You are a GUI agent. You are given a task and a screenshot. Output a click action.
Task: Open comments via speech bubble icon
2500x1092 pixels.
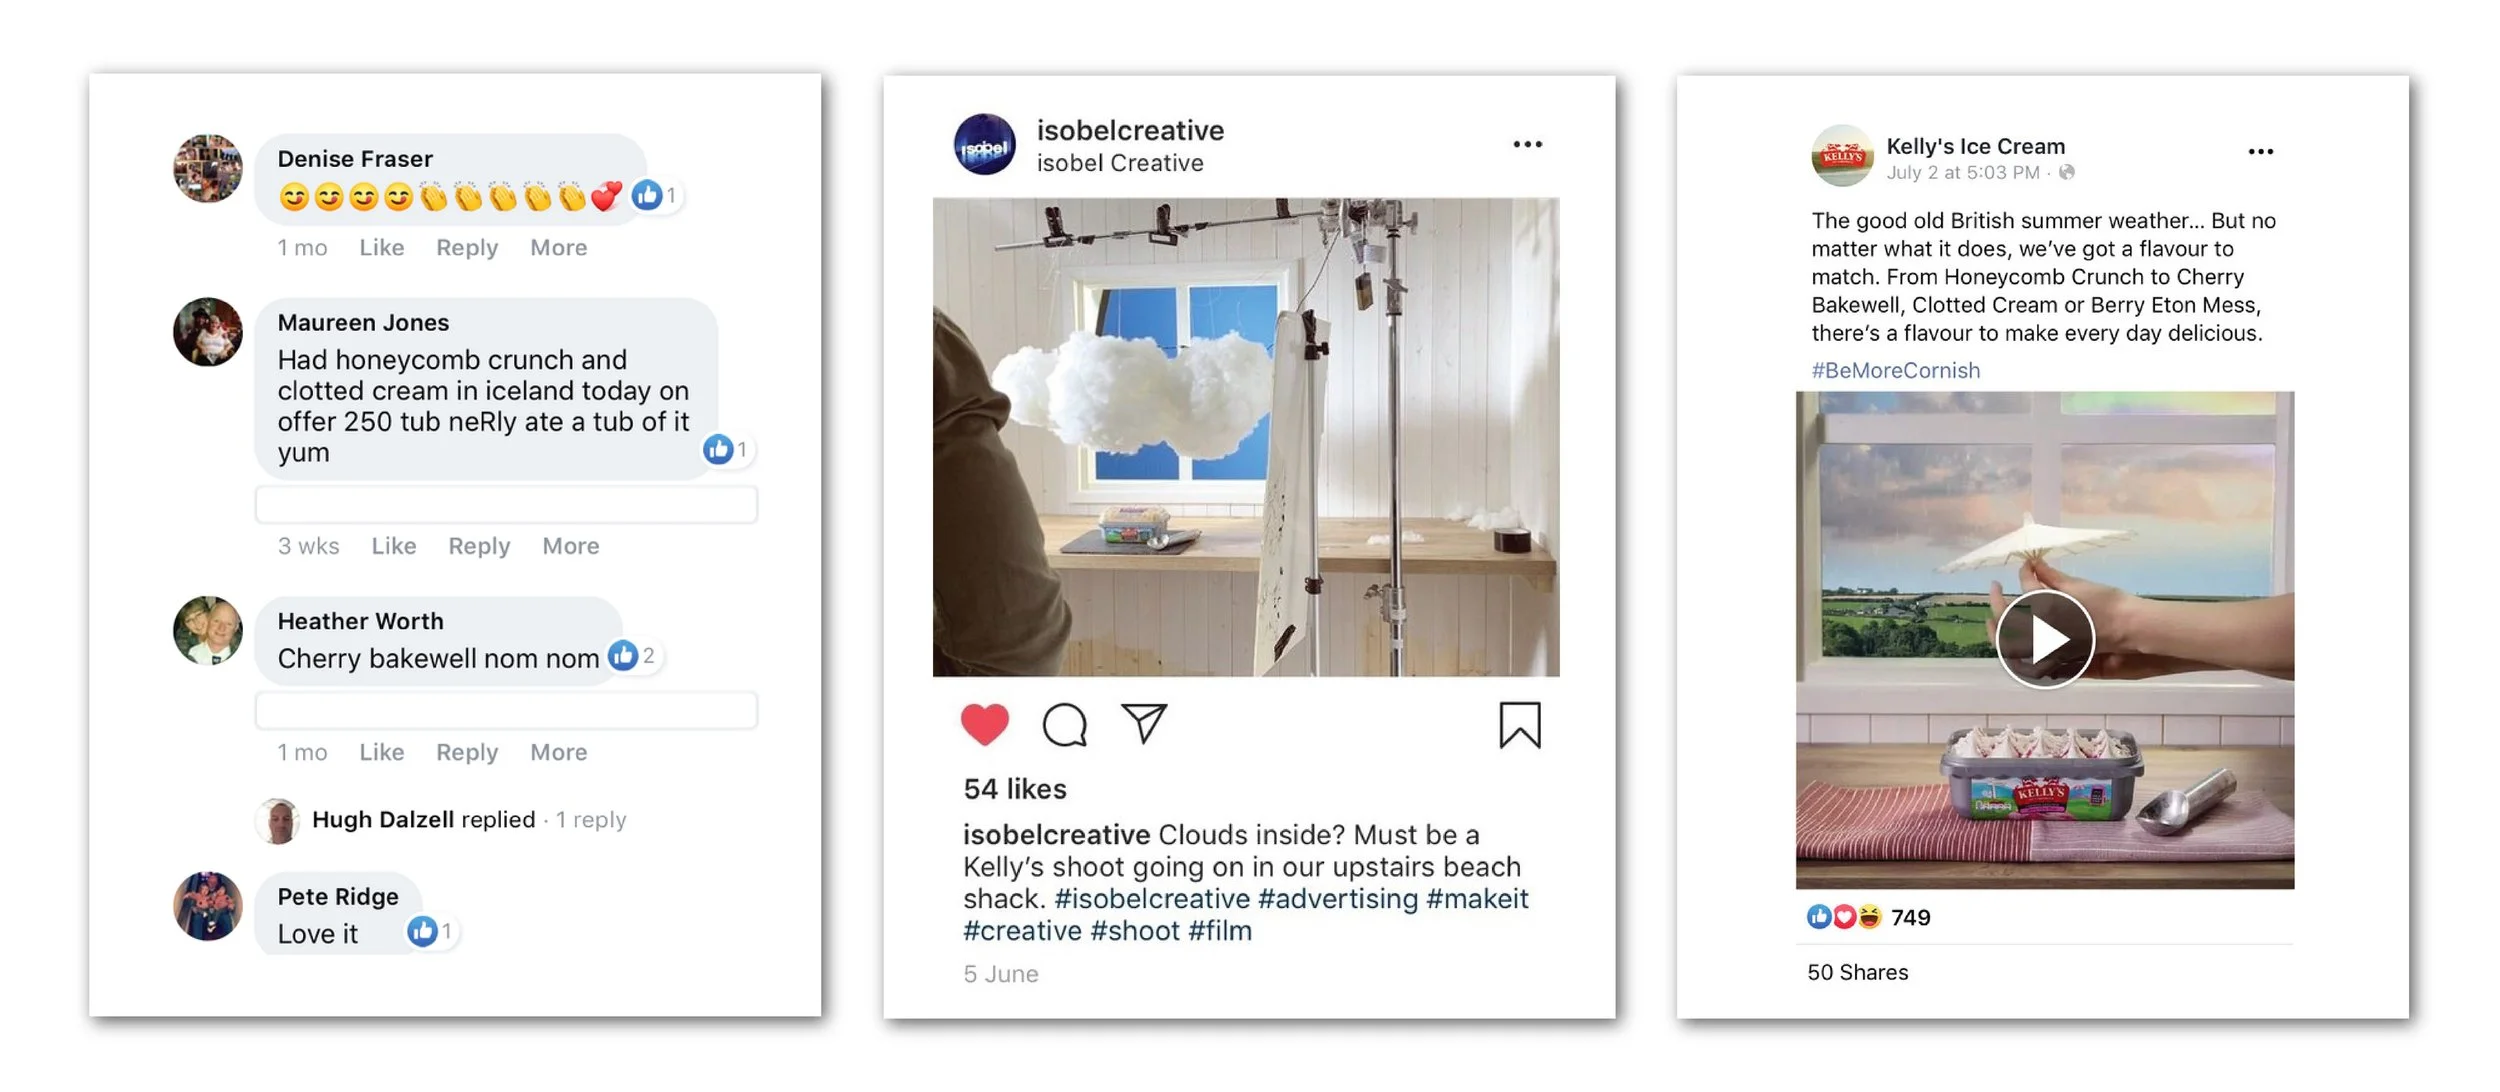point(1064,725)
